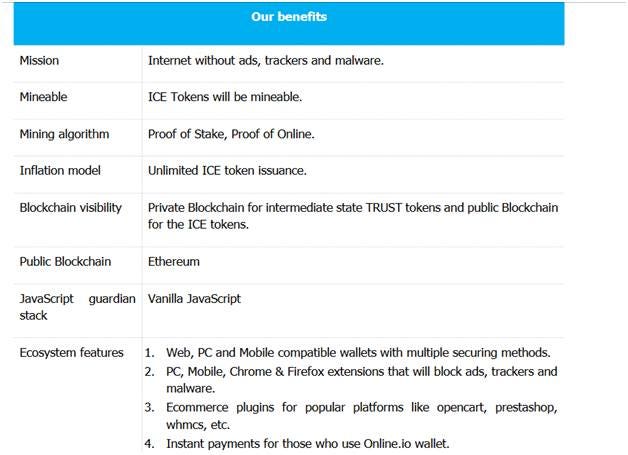Select the Ecosystem features label
628x455 pixels.
point(71,353)
